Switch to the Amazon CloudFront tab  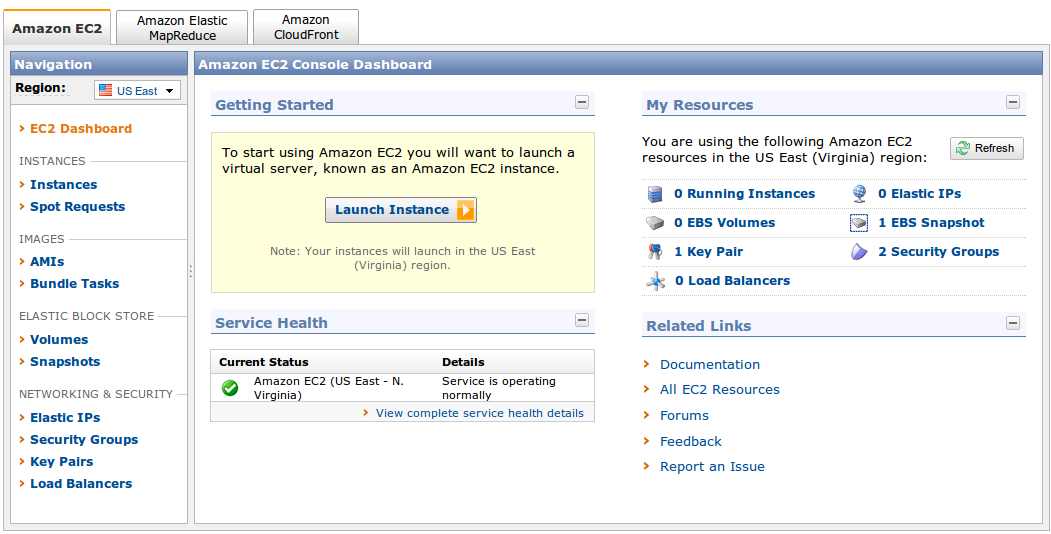tap(306, 27)
